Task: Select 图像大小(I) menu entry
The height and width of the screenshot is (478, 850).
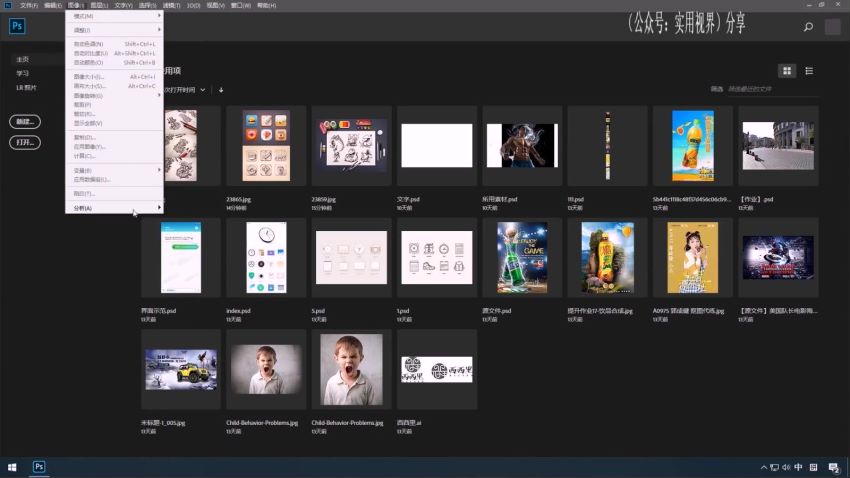Action: 114,77
